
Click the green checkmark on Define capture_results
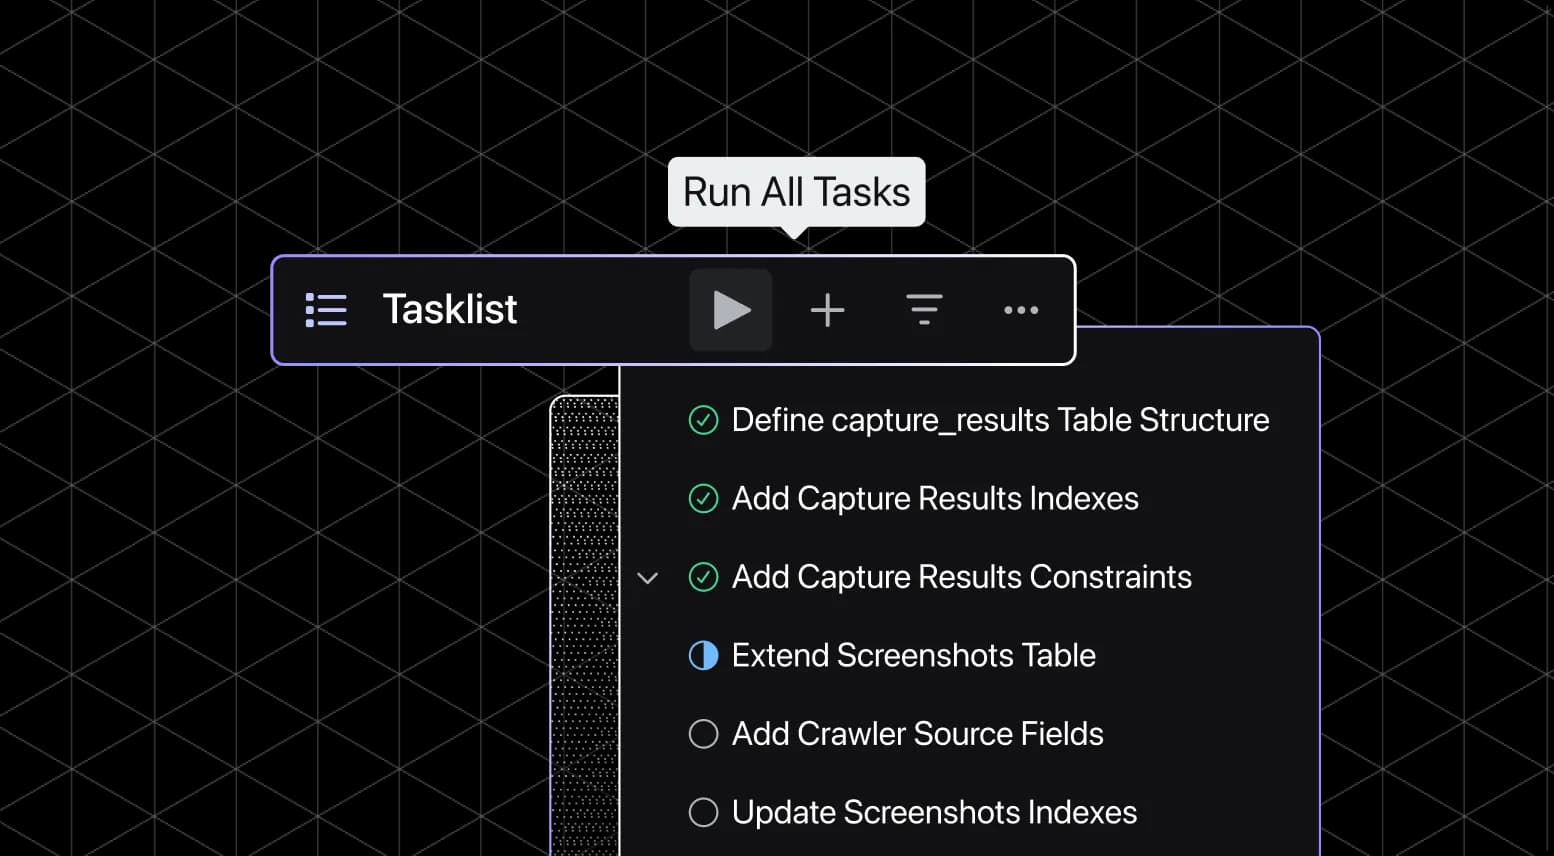(703, 420)
